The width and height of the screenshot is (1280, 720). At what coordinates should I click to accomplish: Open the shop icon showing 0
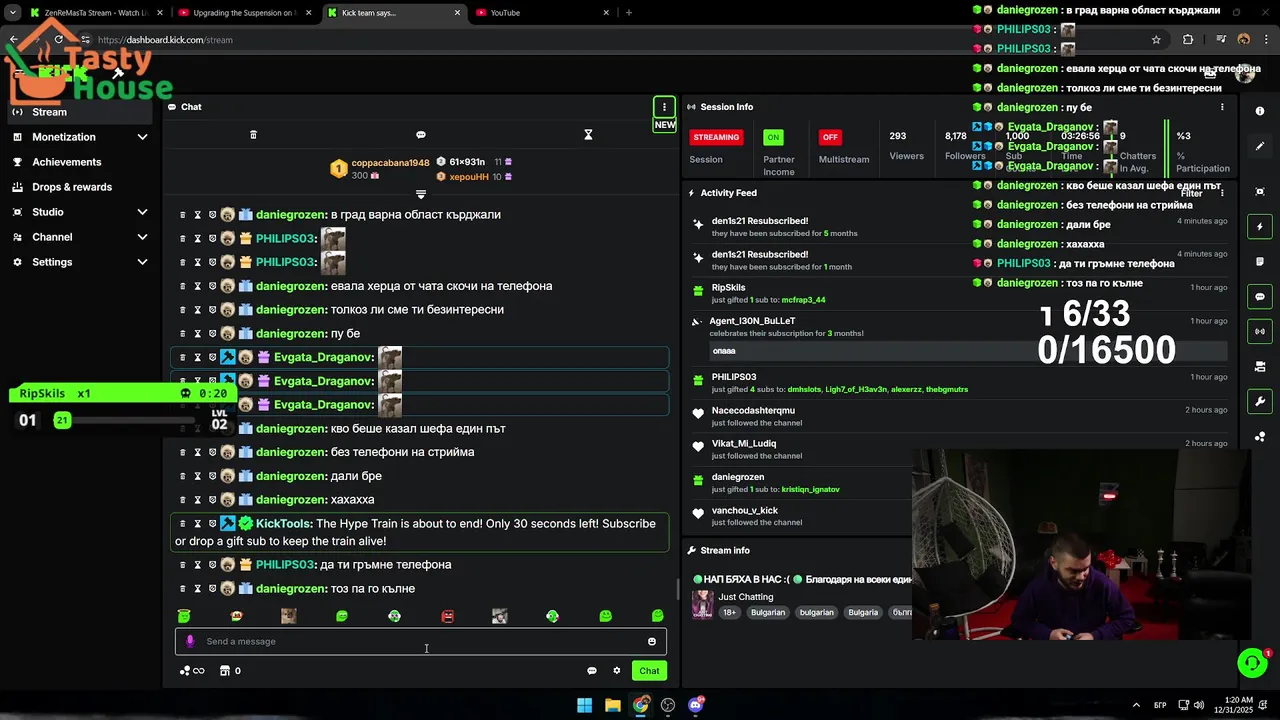click(230, 671)
